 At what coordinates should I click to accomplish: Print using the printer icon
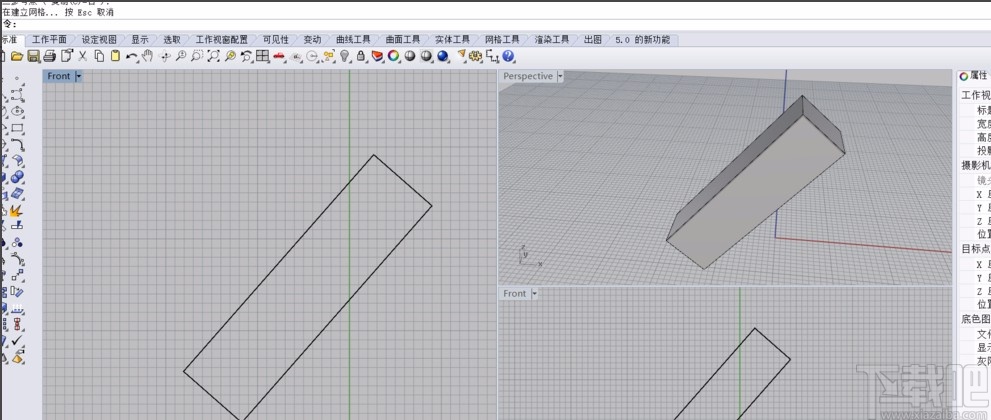(x=50, y=56)
